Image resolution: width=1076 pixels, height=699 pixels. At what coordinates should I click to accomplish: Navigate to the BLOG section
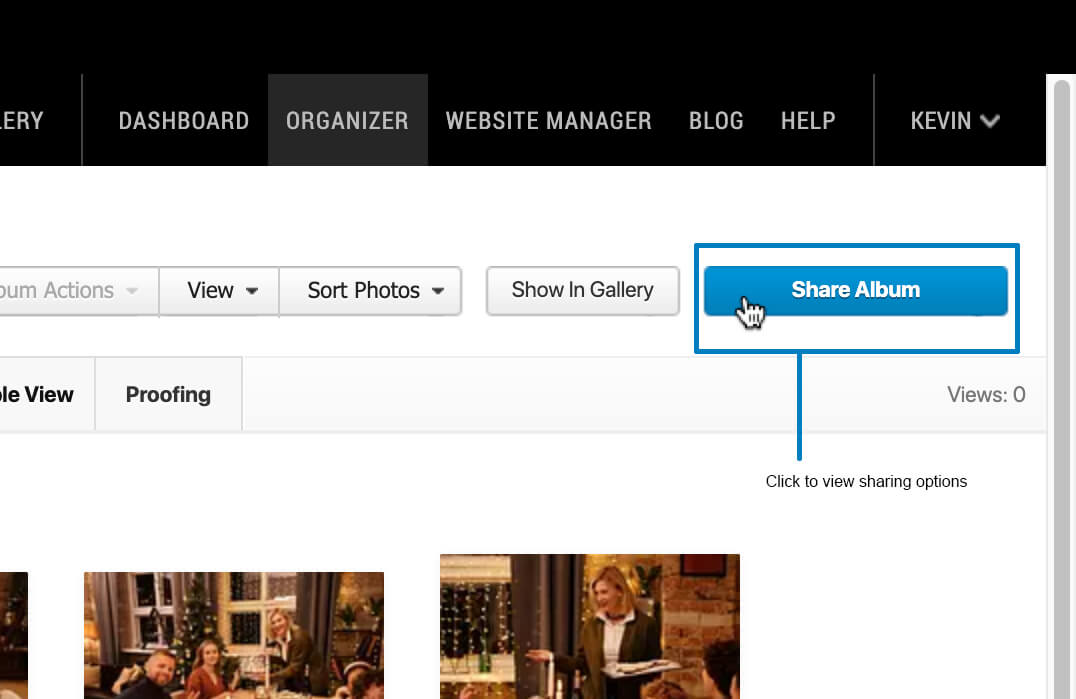tap(716, 121)
